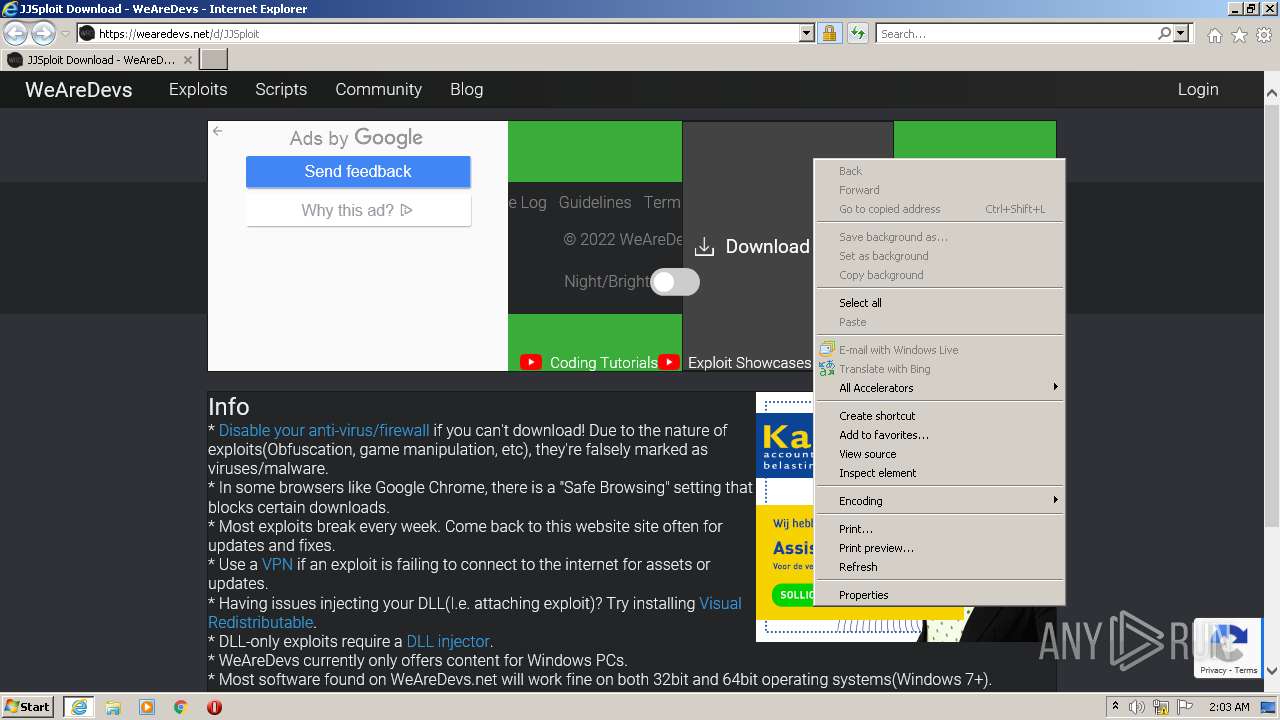The width and height of the screenshot is (1280, 720).
Task: Expand the address bar URL dropdown
Action: pos(807,33)
